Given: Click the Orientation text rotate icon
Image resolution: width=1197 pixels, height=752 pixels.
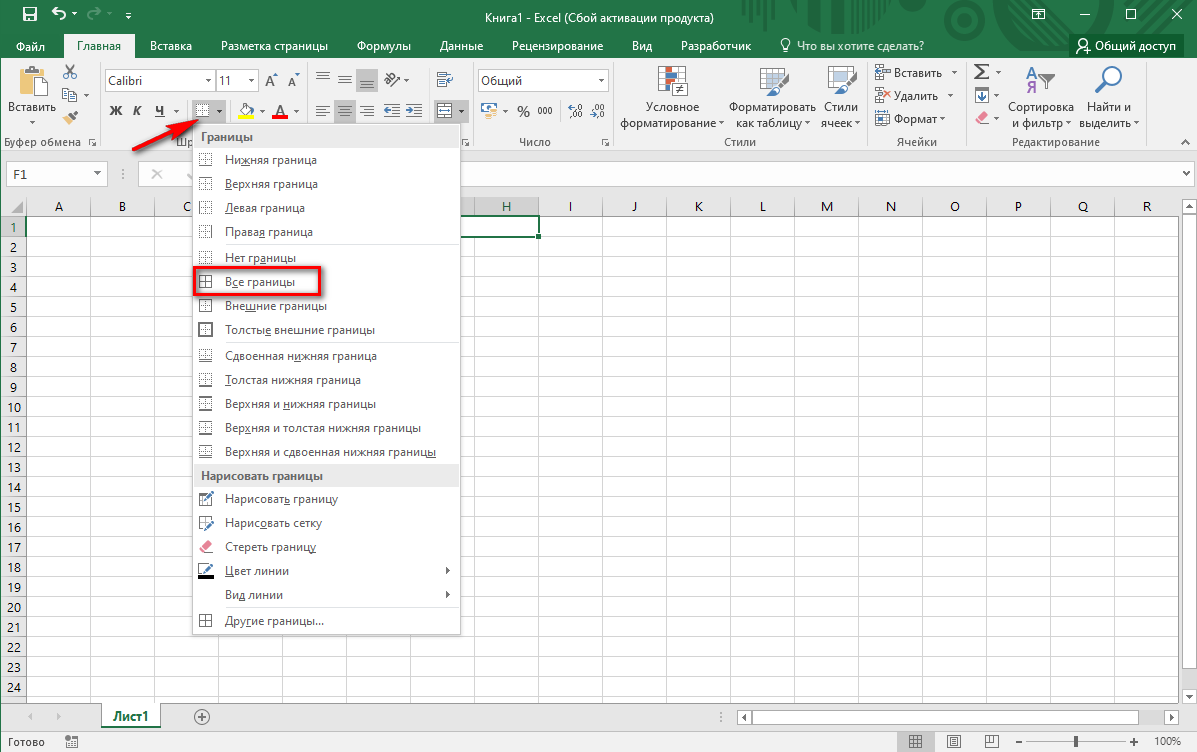Looking at the screenshot, I should (392, 79).
